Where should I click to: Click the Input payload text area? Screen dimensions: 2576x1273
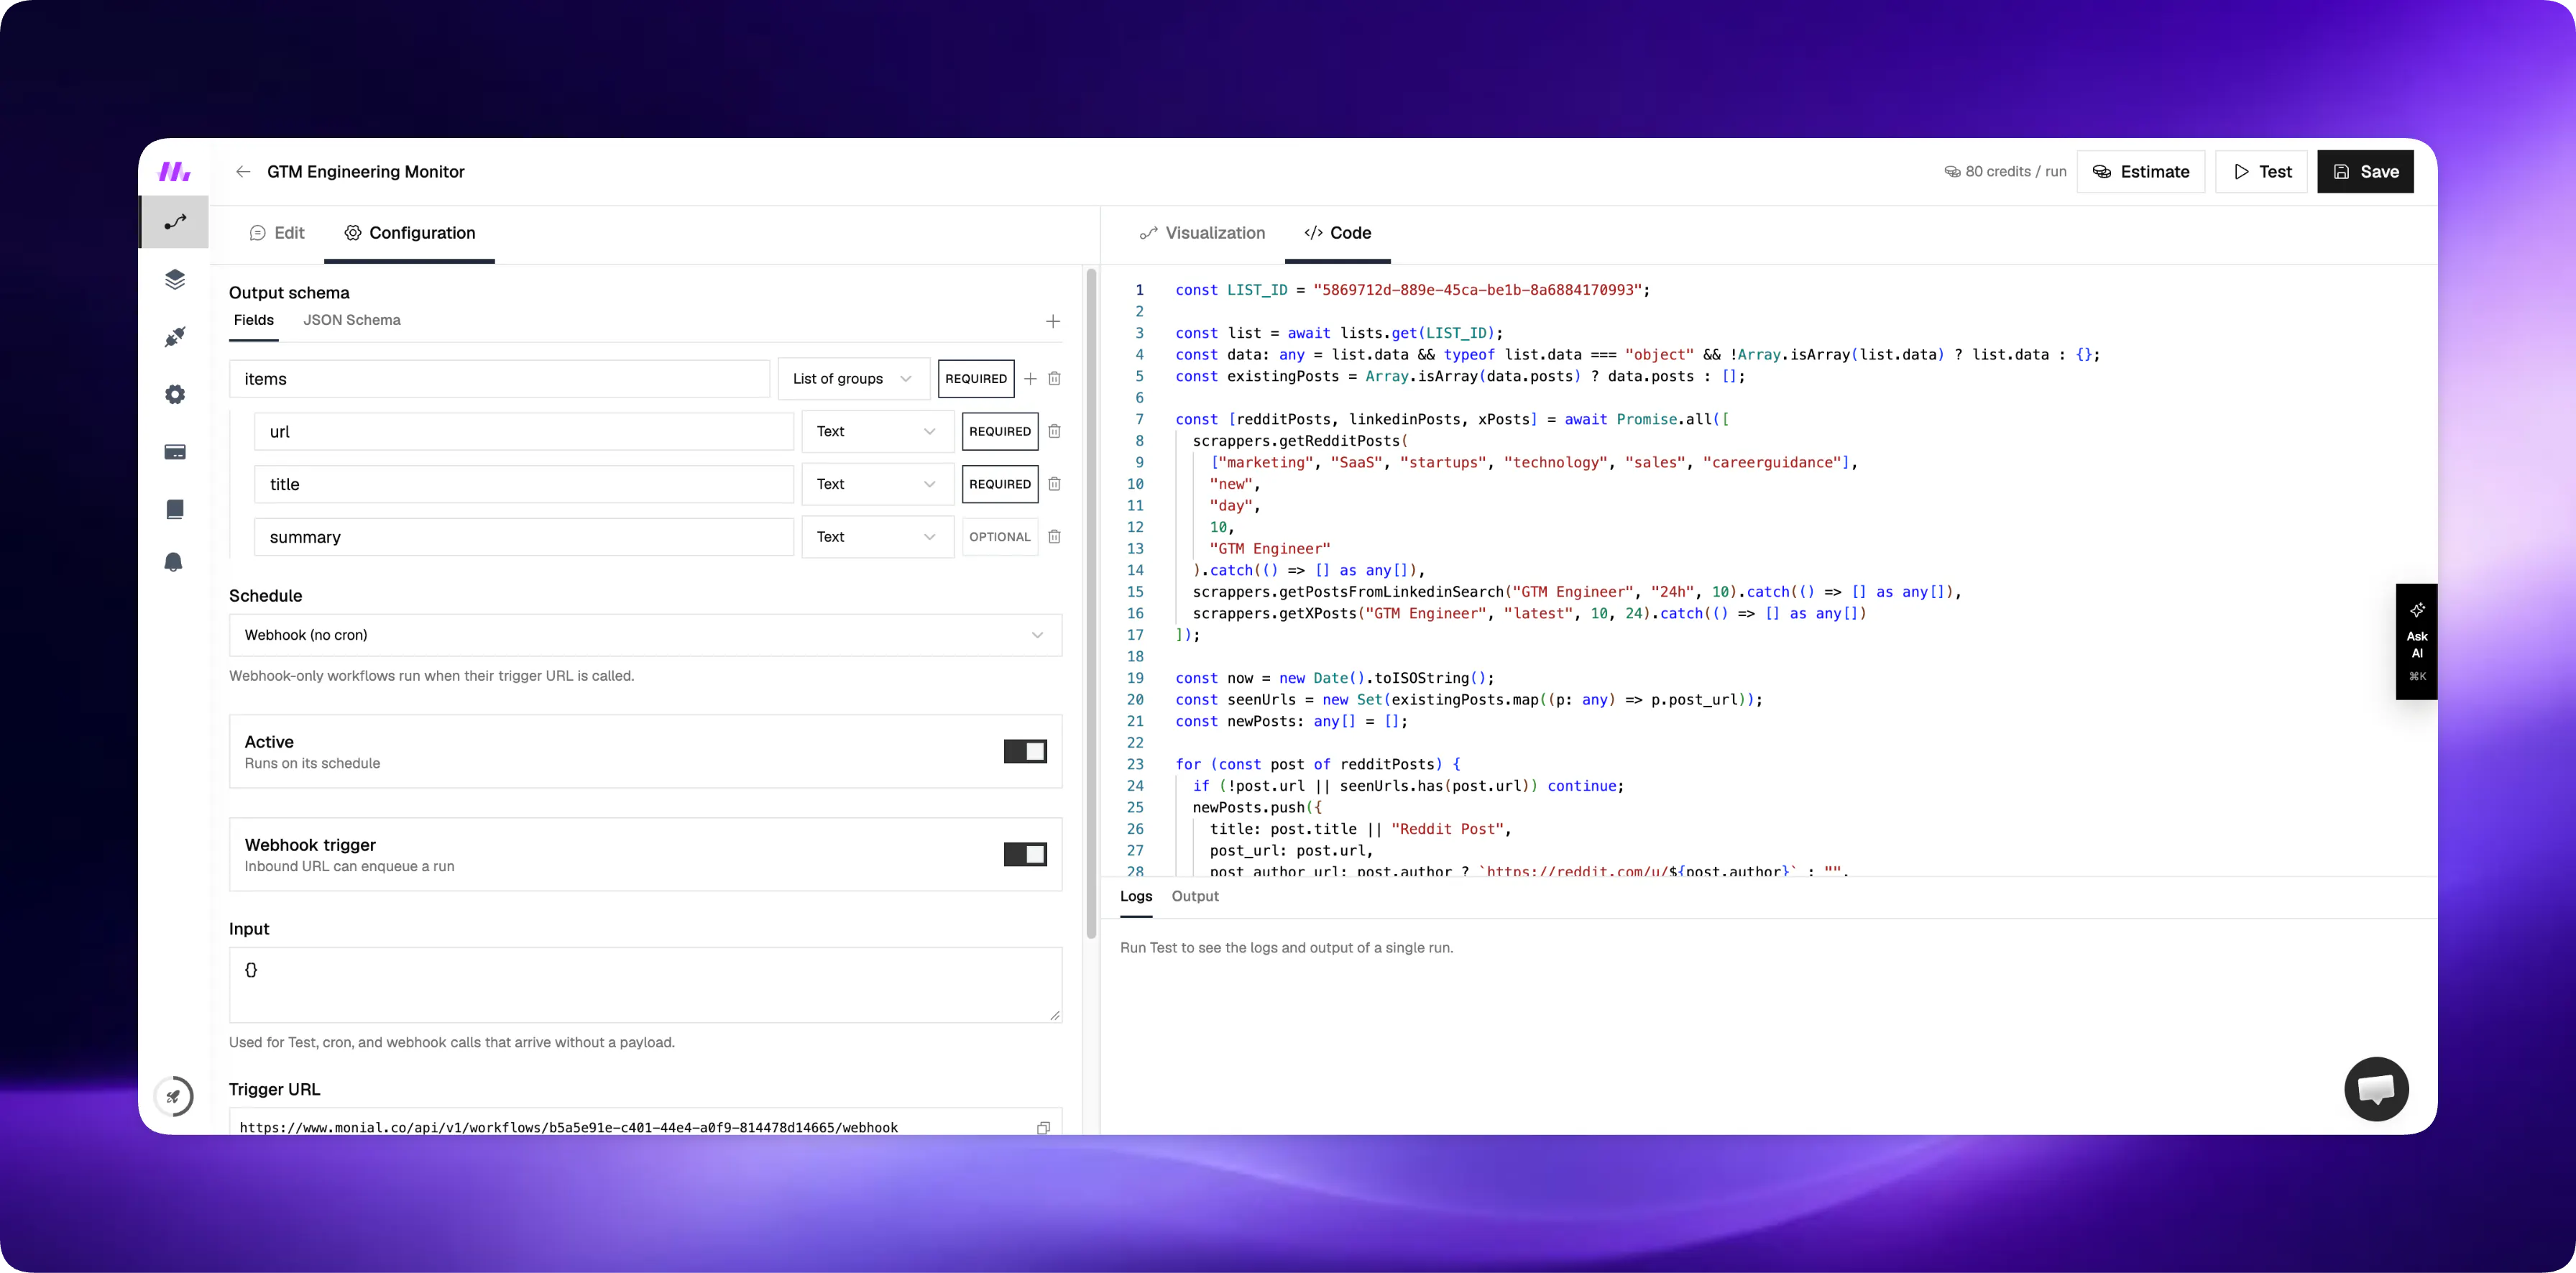(x=645, y=985)
